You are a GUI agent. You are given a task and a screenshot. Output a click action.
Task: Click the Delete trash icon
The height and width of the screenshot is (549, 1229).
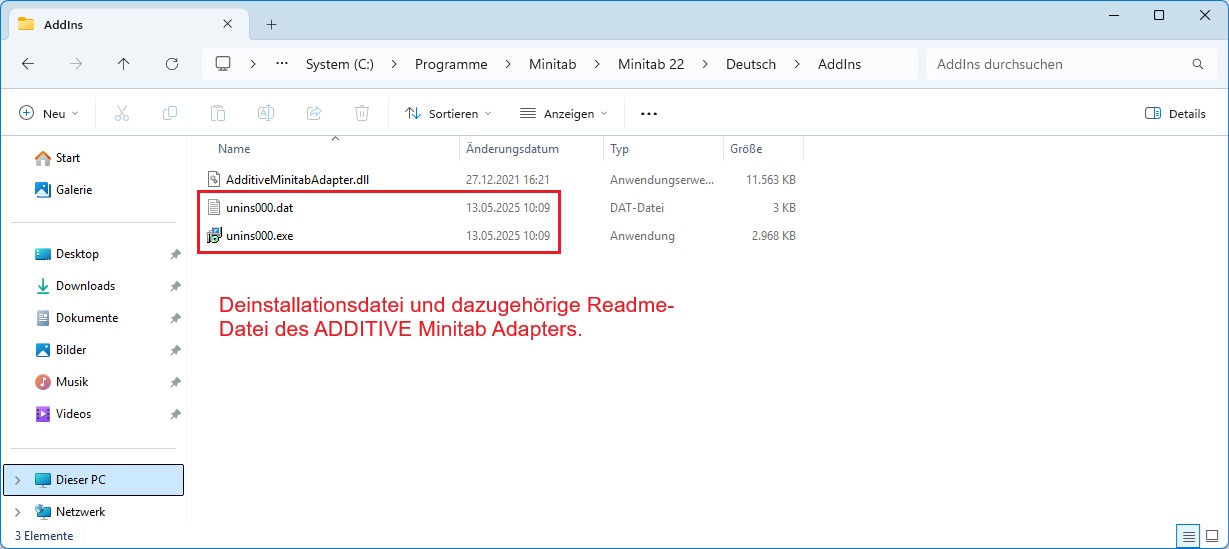click(362, 113)
